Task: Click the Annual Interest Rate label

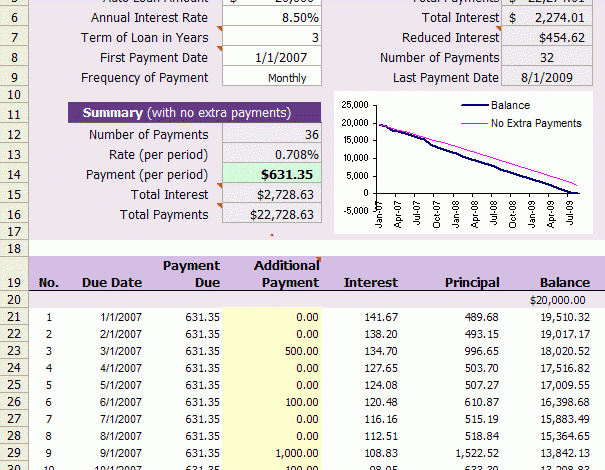Action: [x=149, y=18]
